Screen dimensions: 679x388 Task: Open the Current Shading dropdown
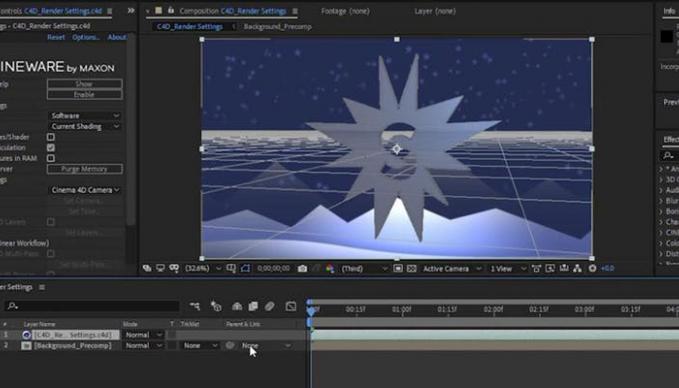pos(84,126)
